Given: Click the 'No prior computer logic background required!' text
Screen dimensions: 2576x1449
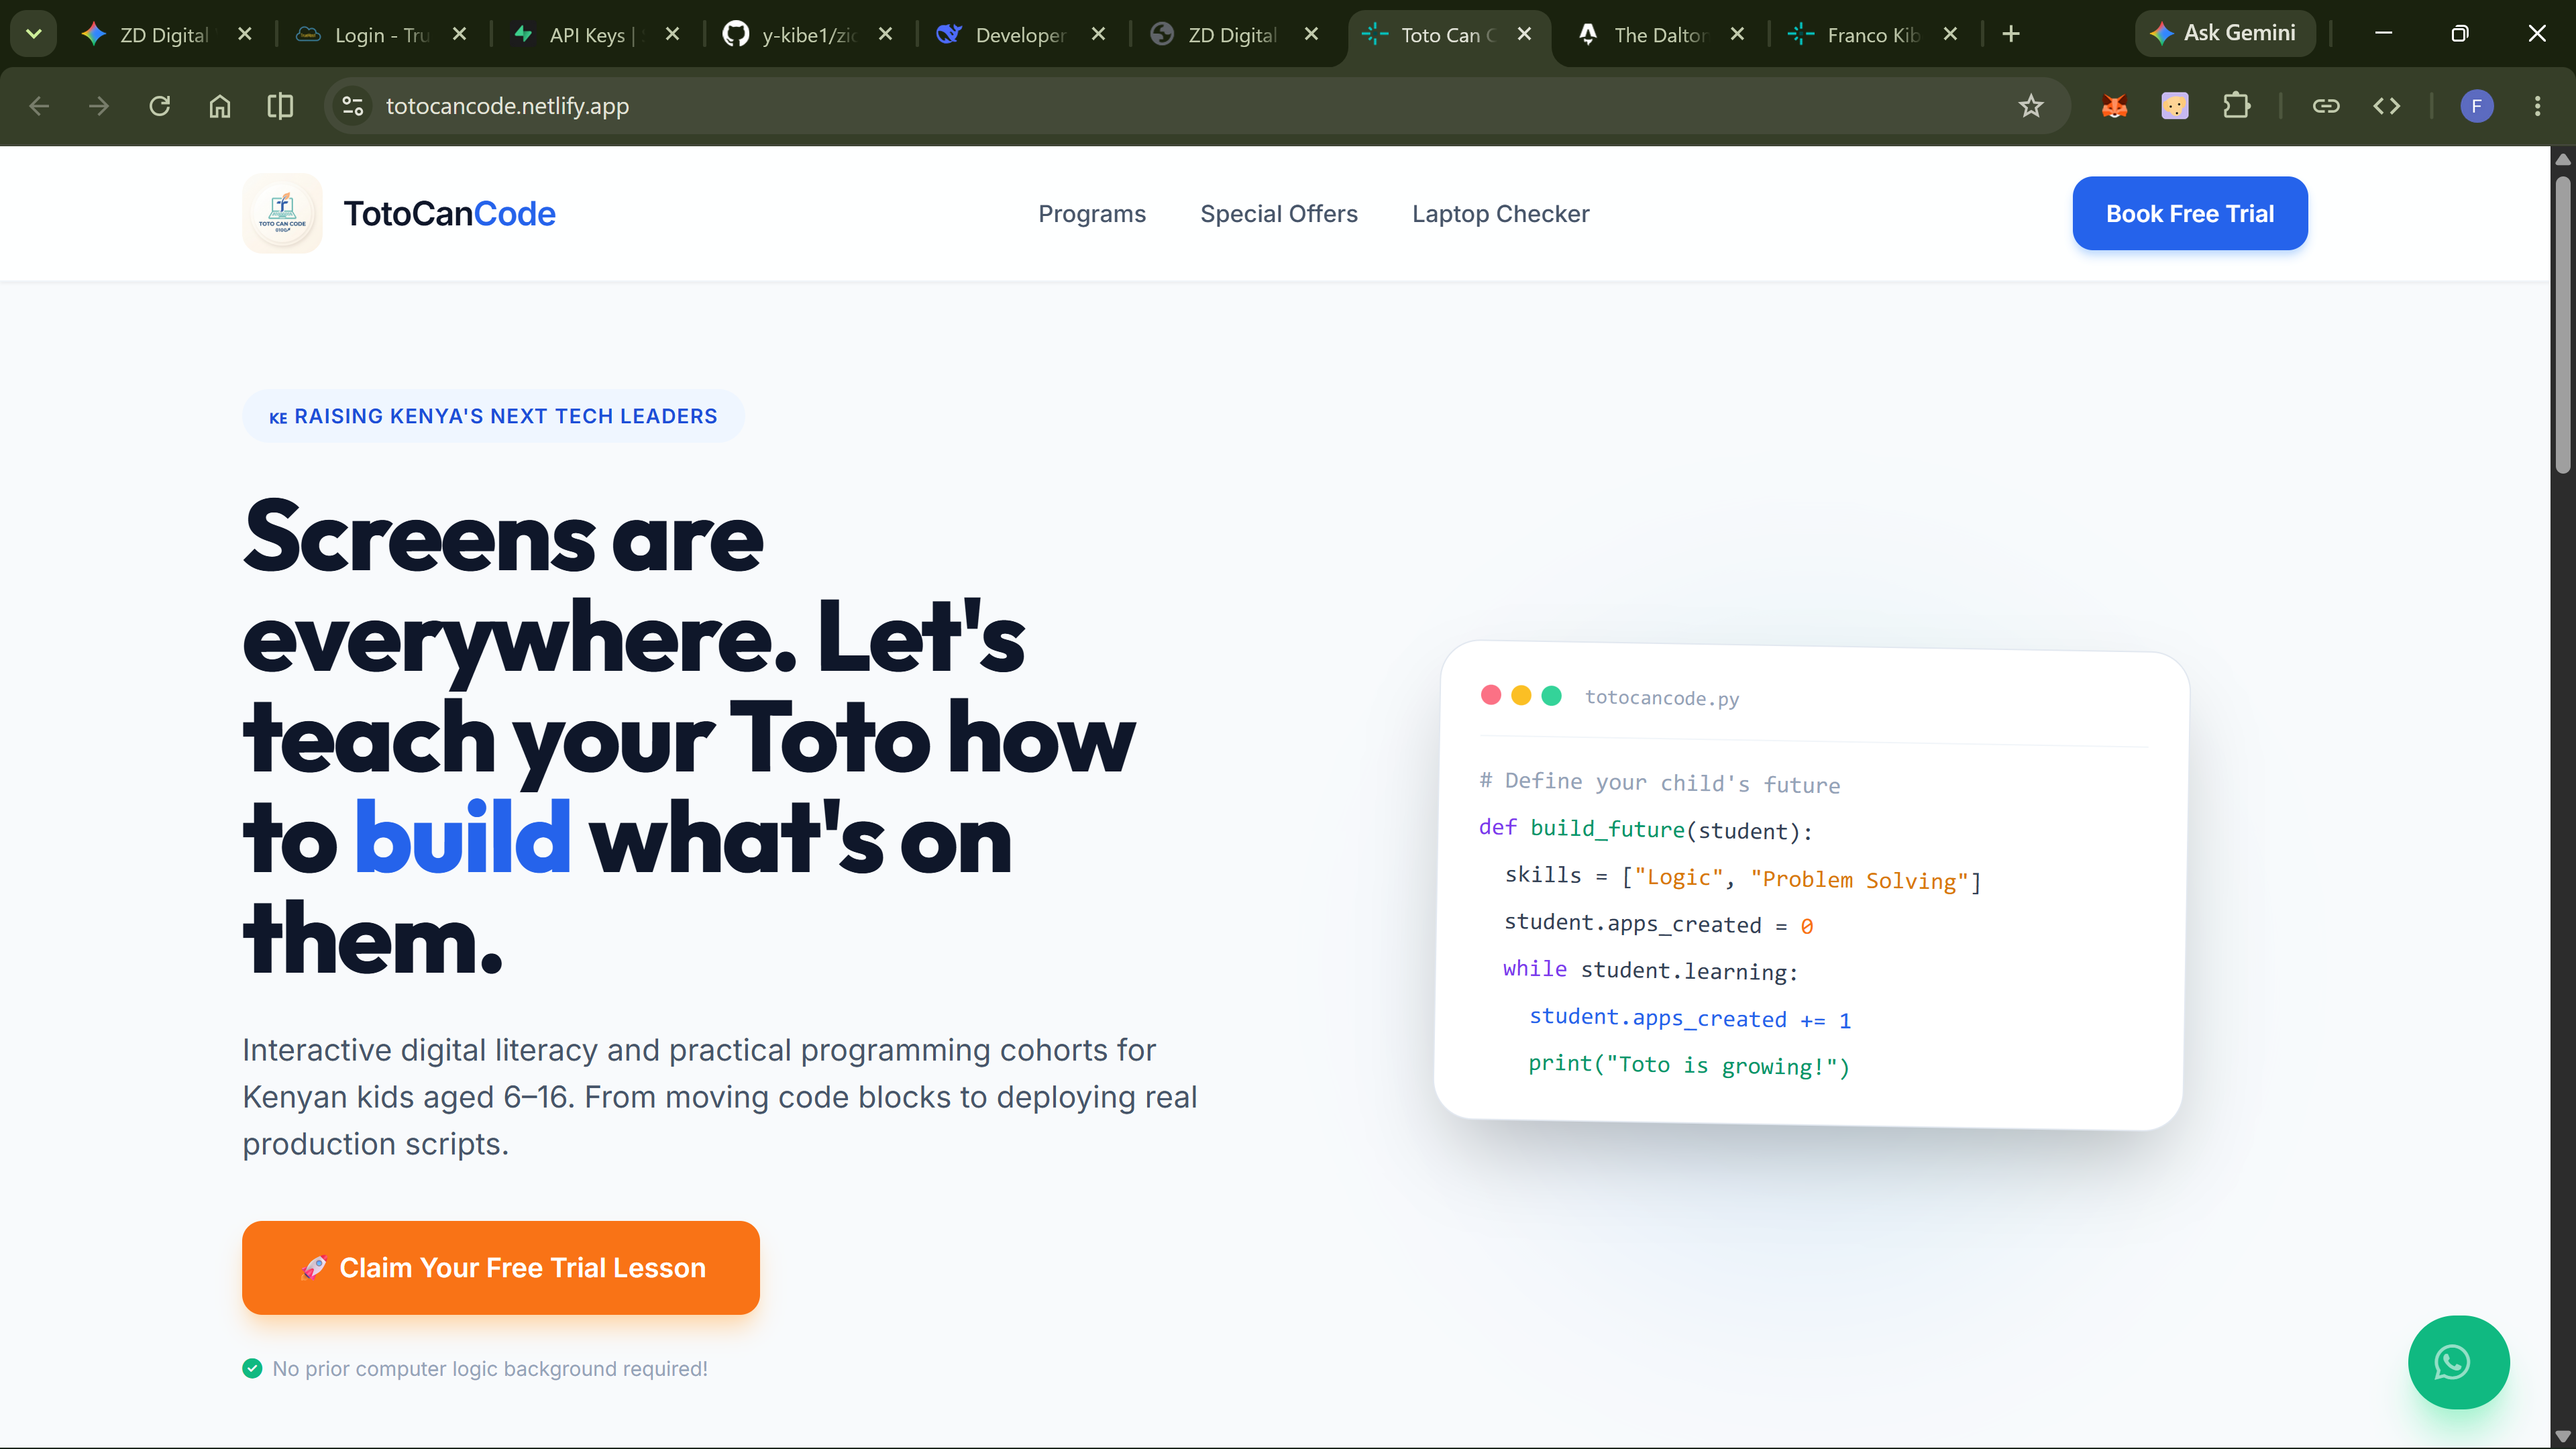Looking at the screenshot, I should (490, 1368).
